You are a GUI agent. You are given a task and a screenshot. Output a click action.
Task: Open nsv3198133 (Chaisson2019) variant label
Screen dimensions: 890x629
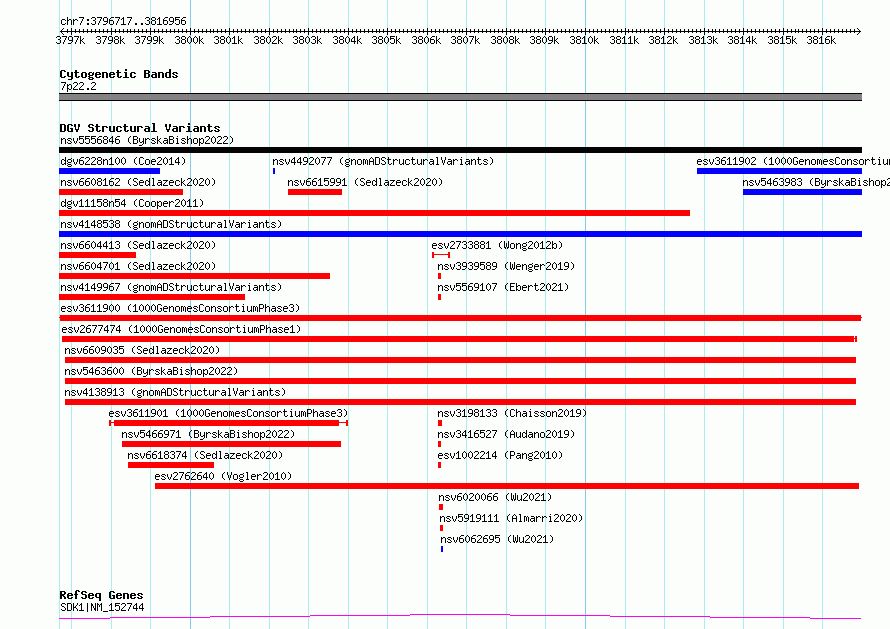(512, 413)
